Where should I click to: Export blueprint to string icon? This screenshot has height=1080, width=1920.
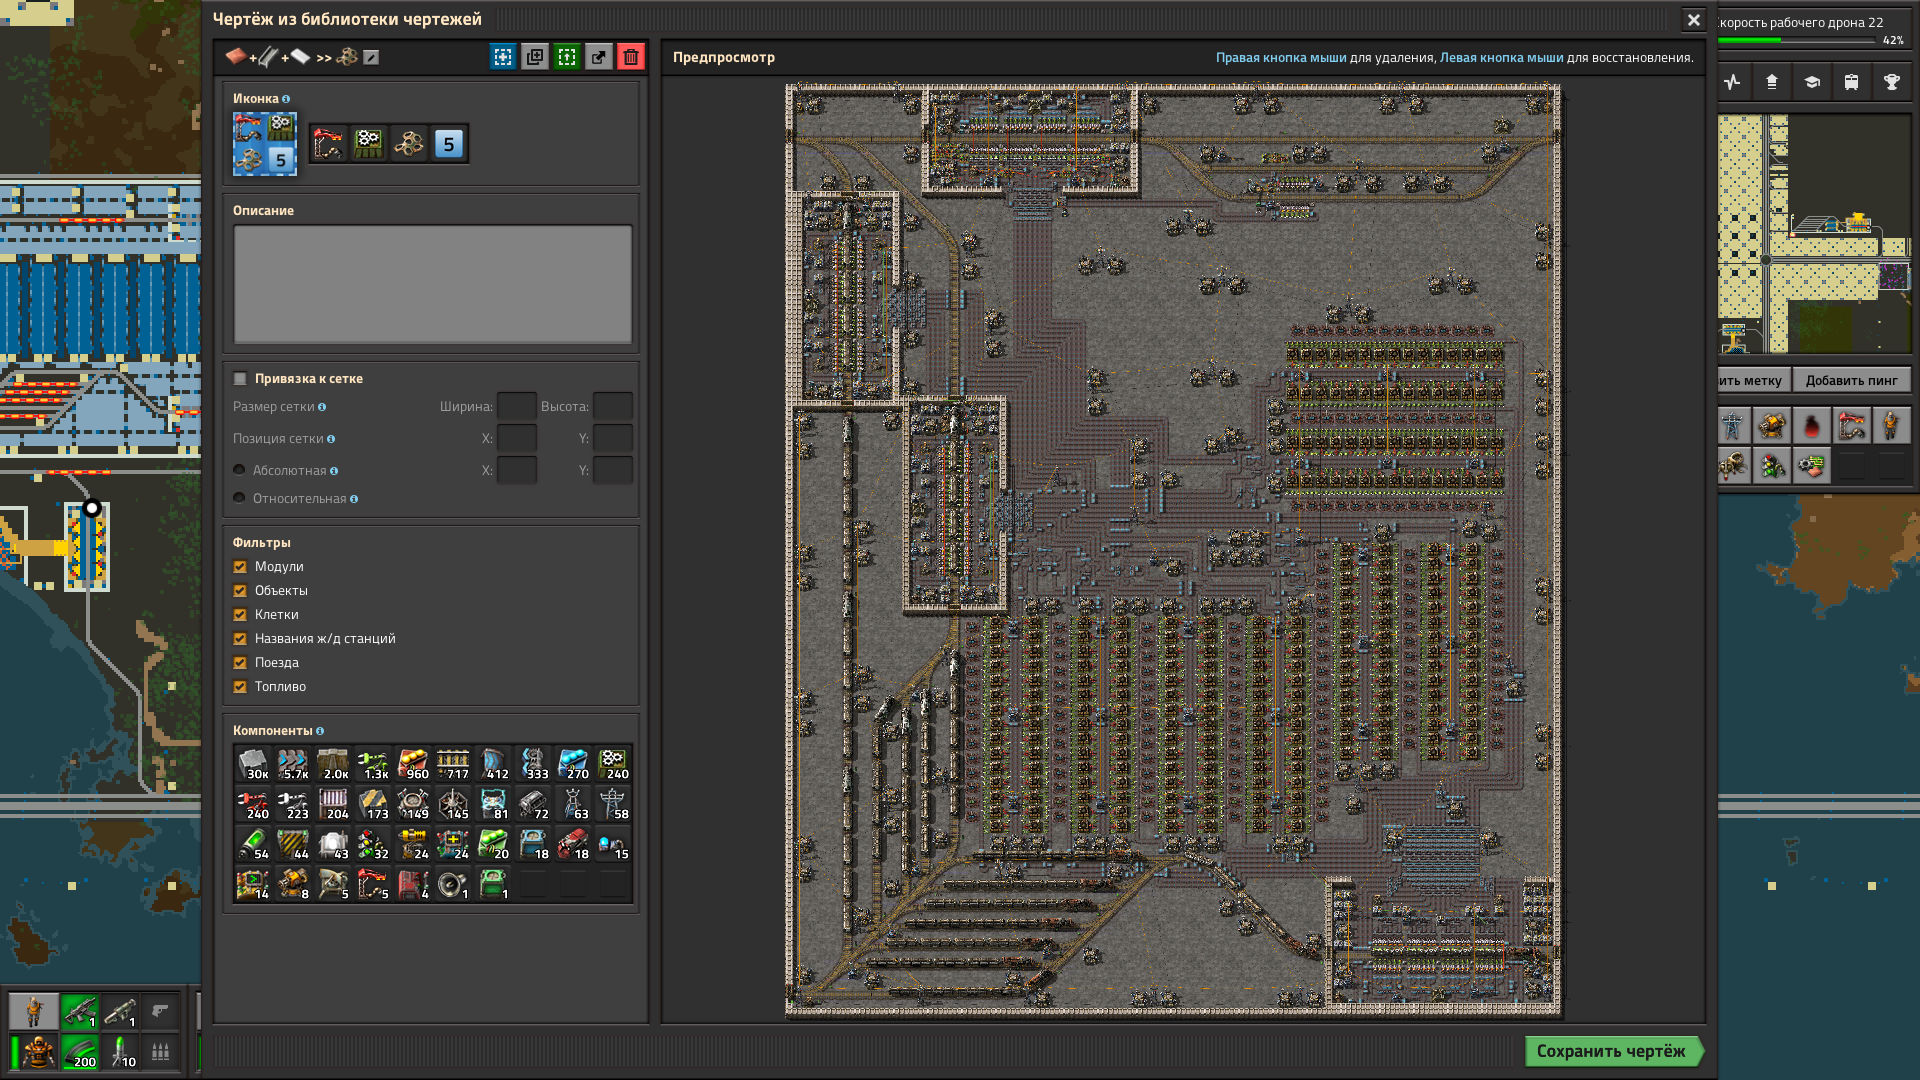click(599, 57)
